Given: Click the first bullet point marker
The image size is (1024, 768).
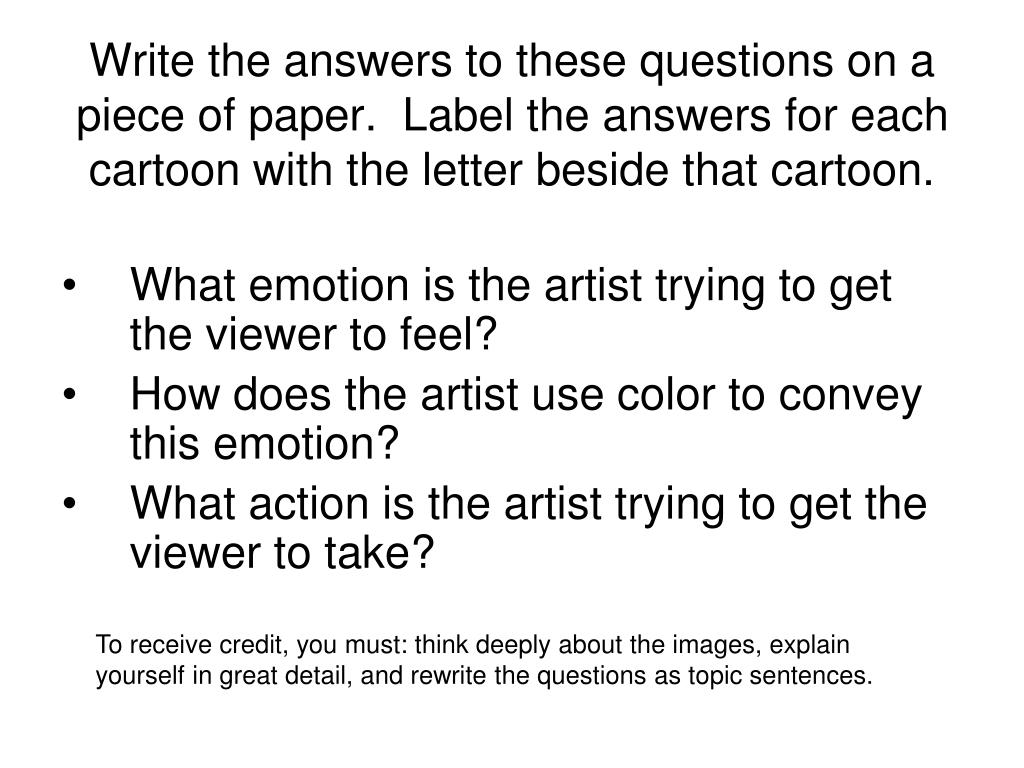Looking at the screenshot, I should coord(70,285).
